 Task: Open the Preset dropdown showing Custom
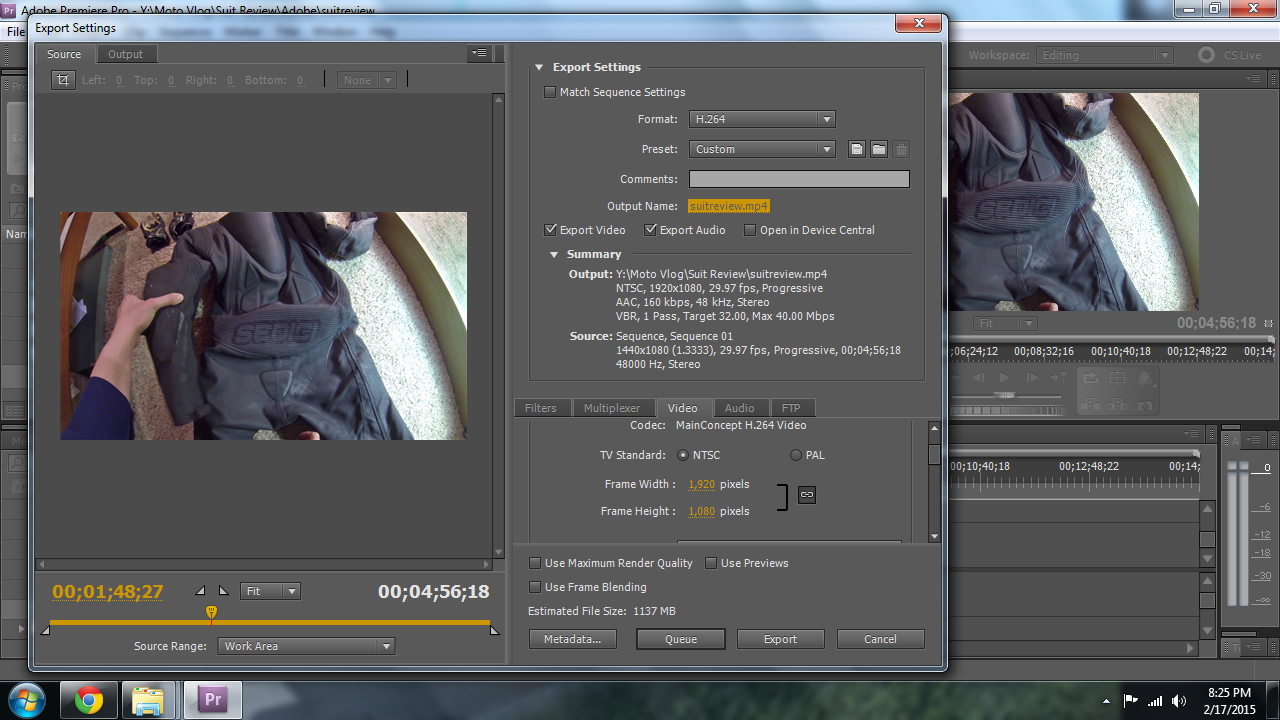coord(762,149)
